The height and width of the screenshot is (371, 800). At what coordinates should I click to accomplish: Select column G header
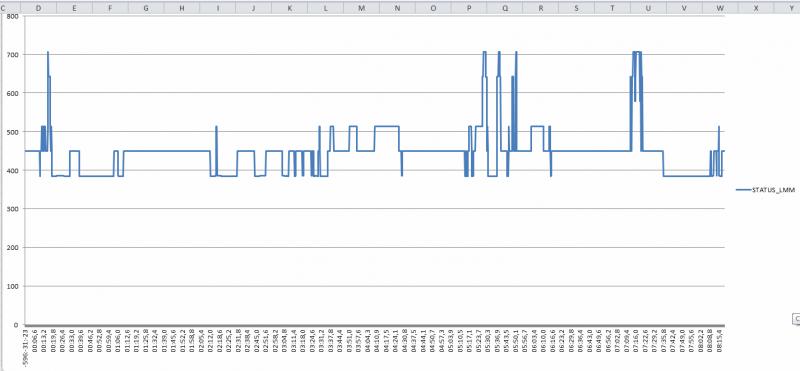click(146, 8)
